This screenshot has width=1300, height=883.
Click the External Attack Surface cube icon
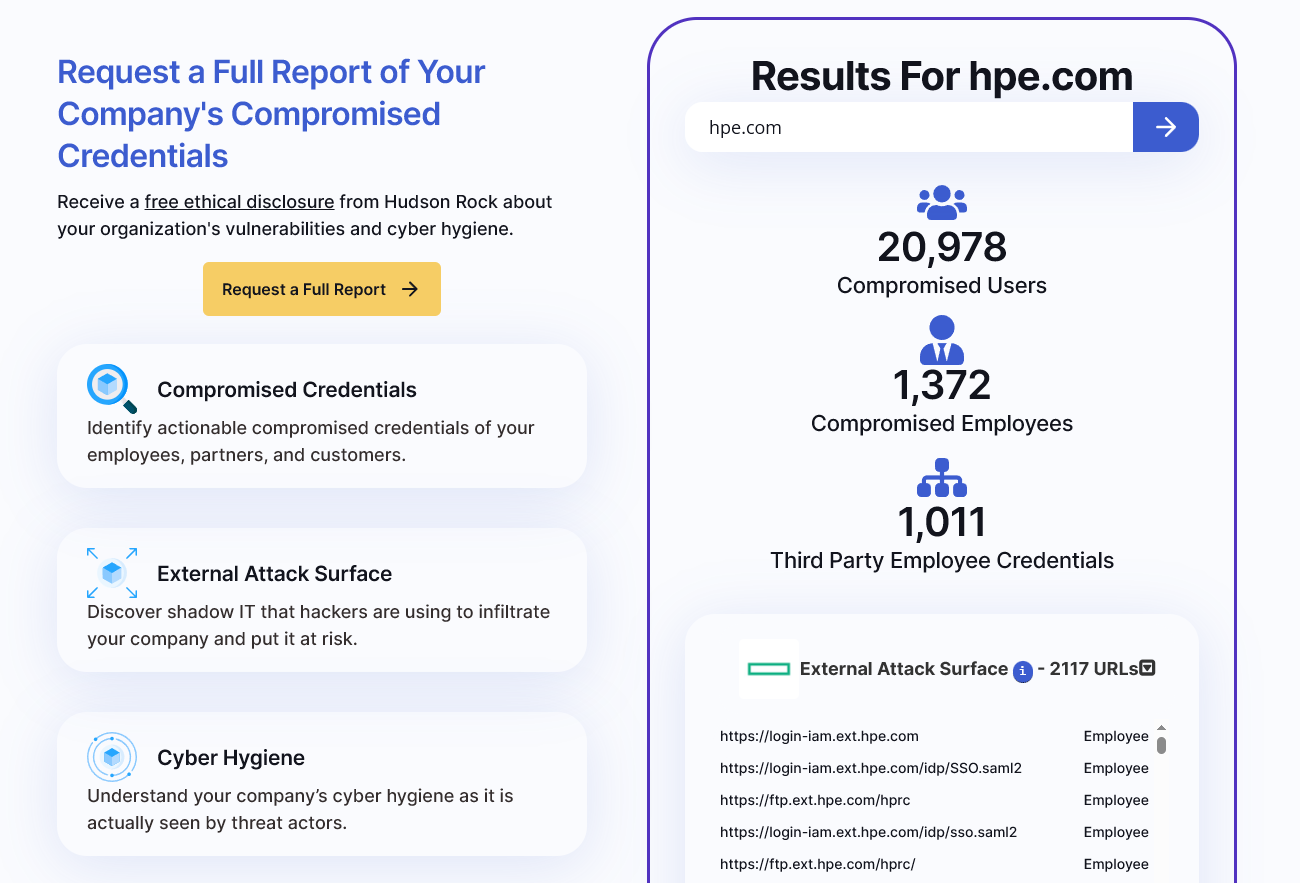(x=112, y=573)
